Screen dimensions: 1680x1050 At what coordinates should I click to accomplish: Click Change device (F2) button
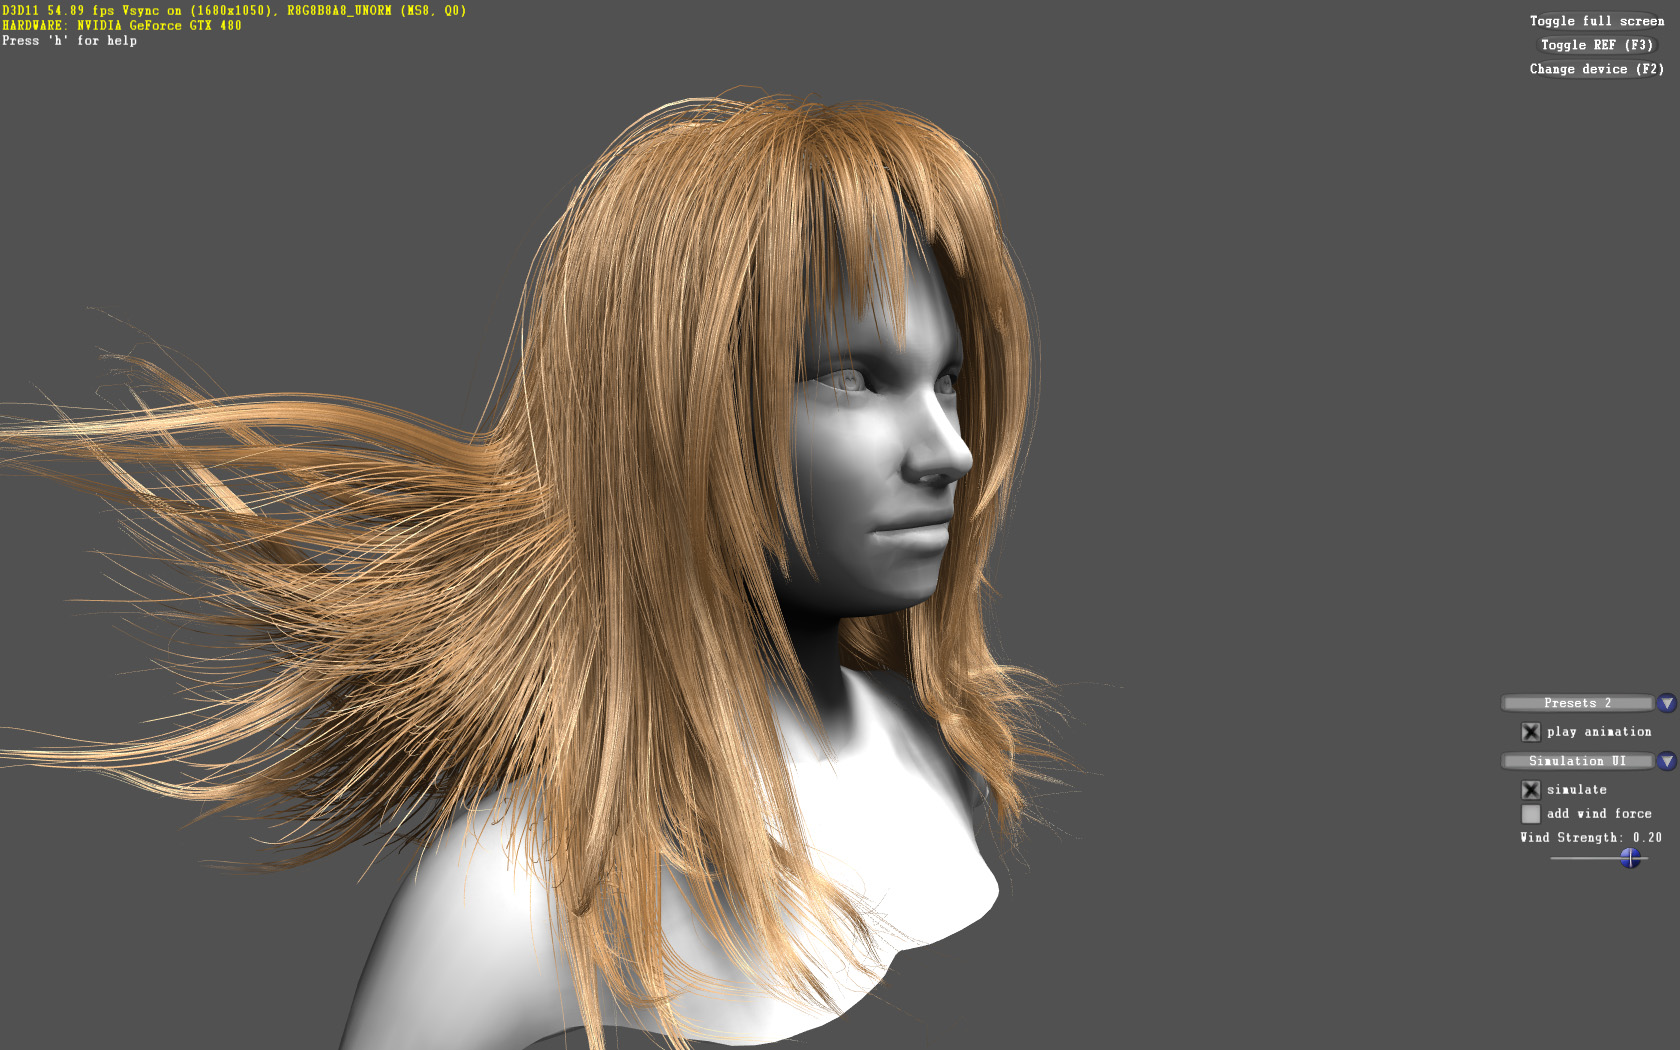click(1596, 69)
